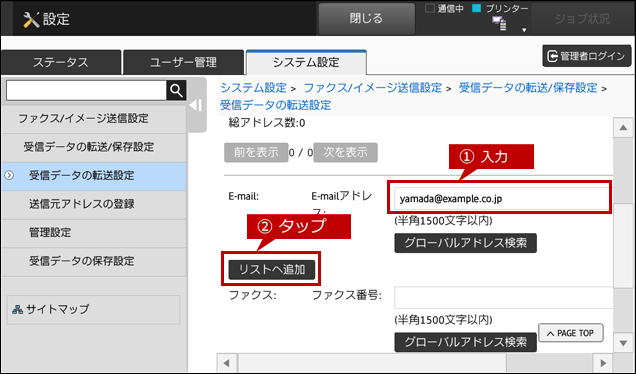Click the 総アドレス数:0 text
Image resolution: width=636 pixels, height=374 pixels.
click(267, 123)
